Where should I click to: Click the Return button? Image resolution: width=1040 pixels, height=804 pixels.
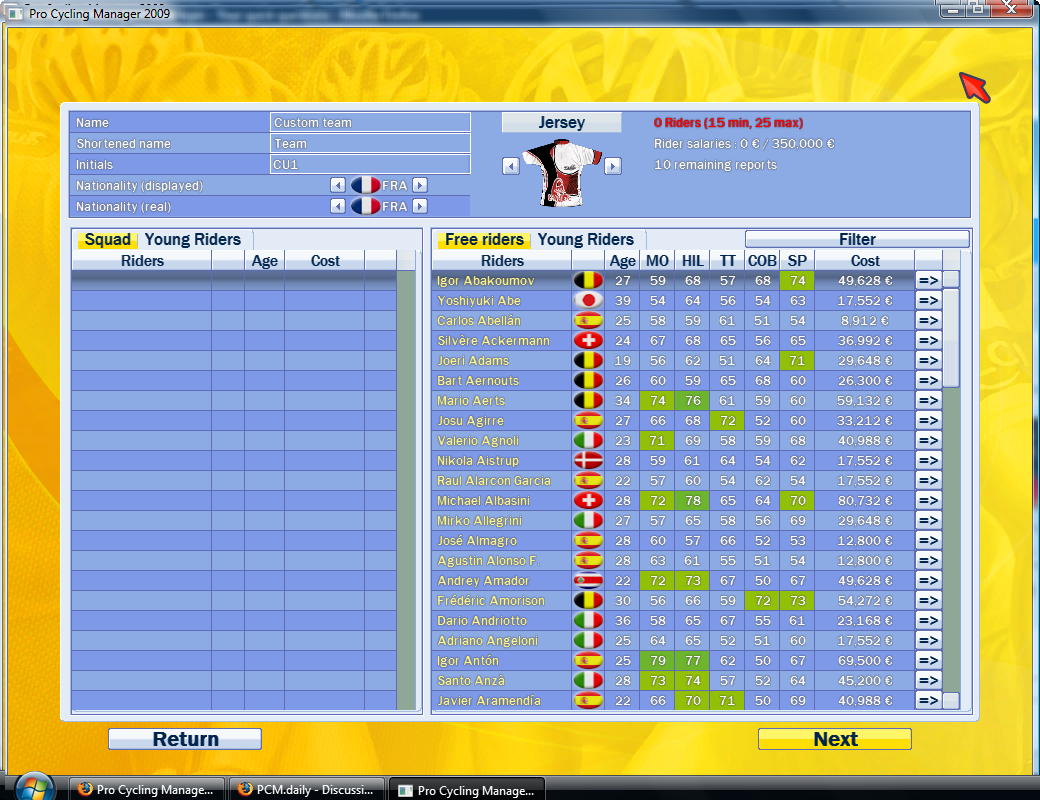pyautogui.click(x=185, y=739)
